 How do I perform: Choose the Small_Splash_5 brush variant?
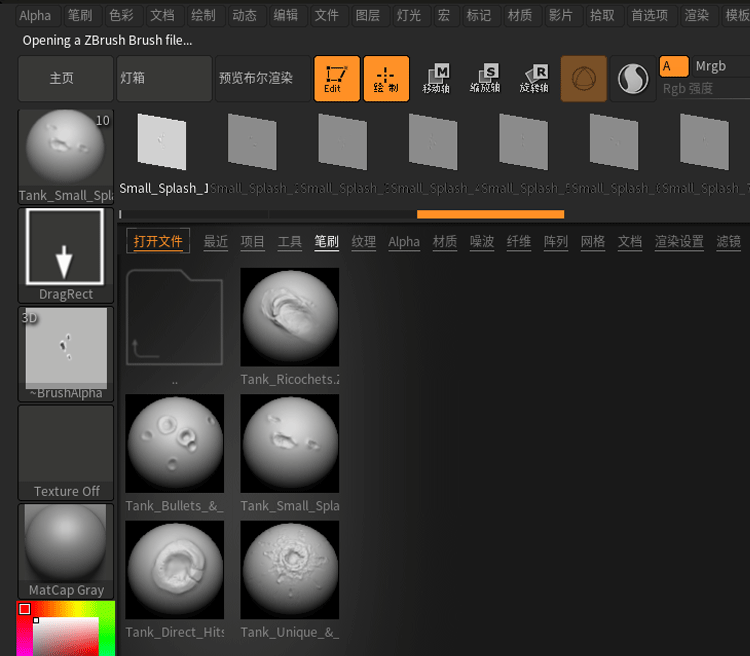(x=523, y=154)
